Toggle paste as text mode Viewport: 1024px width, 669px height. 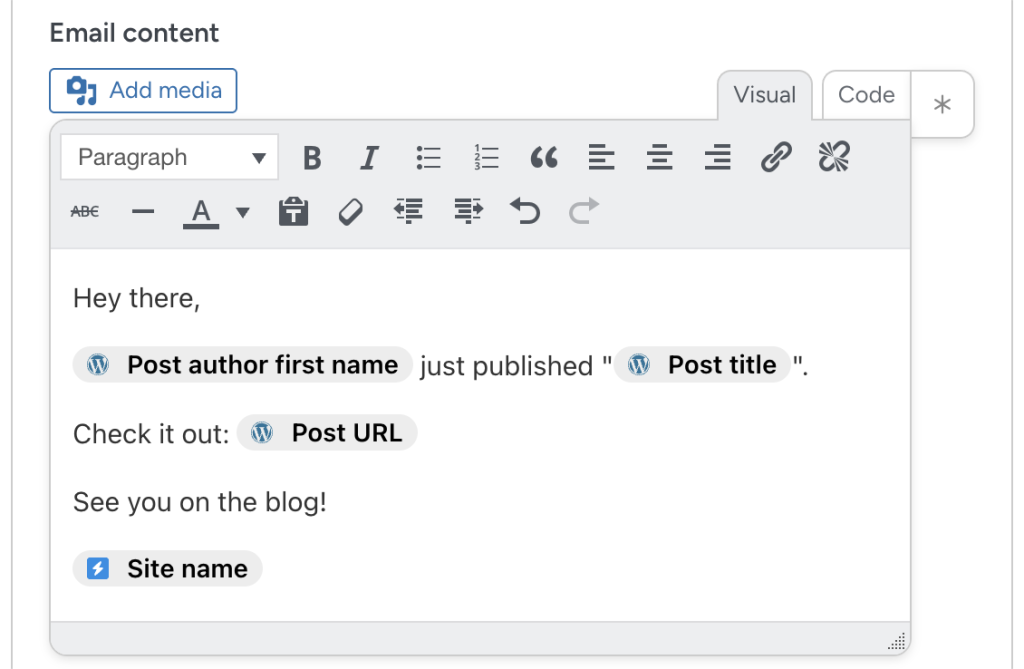293,211
